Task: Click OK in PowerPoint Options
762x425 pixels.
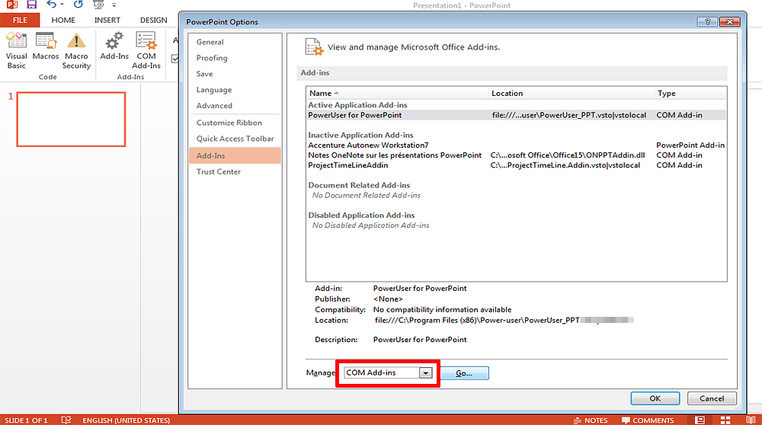Action: coord(655,398)
